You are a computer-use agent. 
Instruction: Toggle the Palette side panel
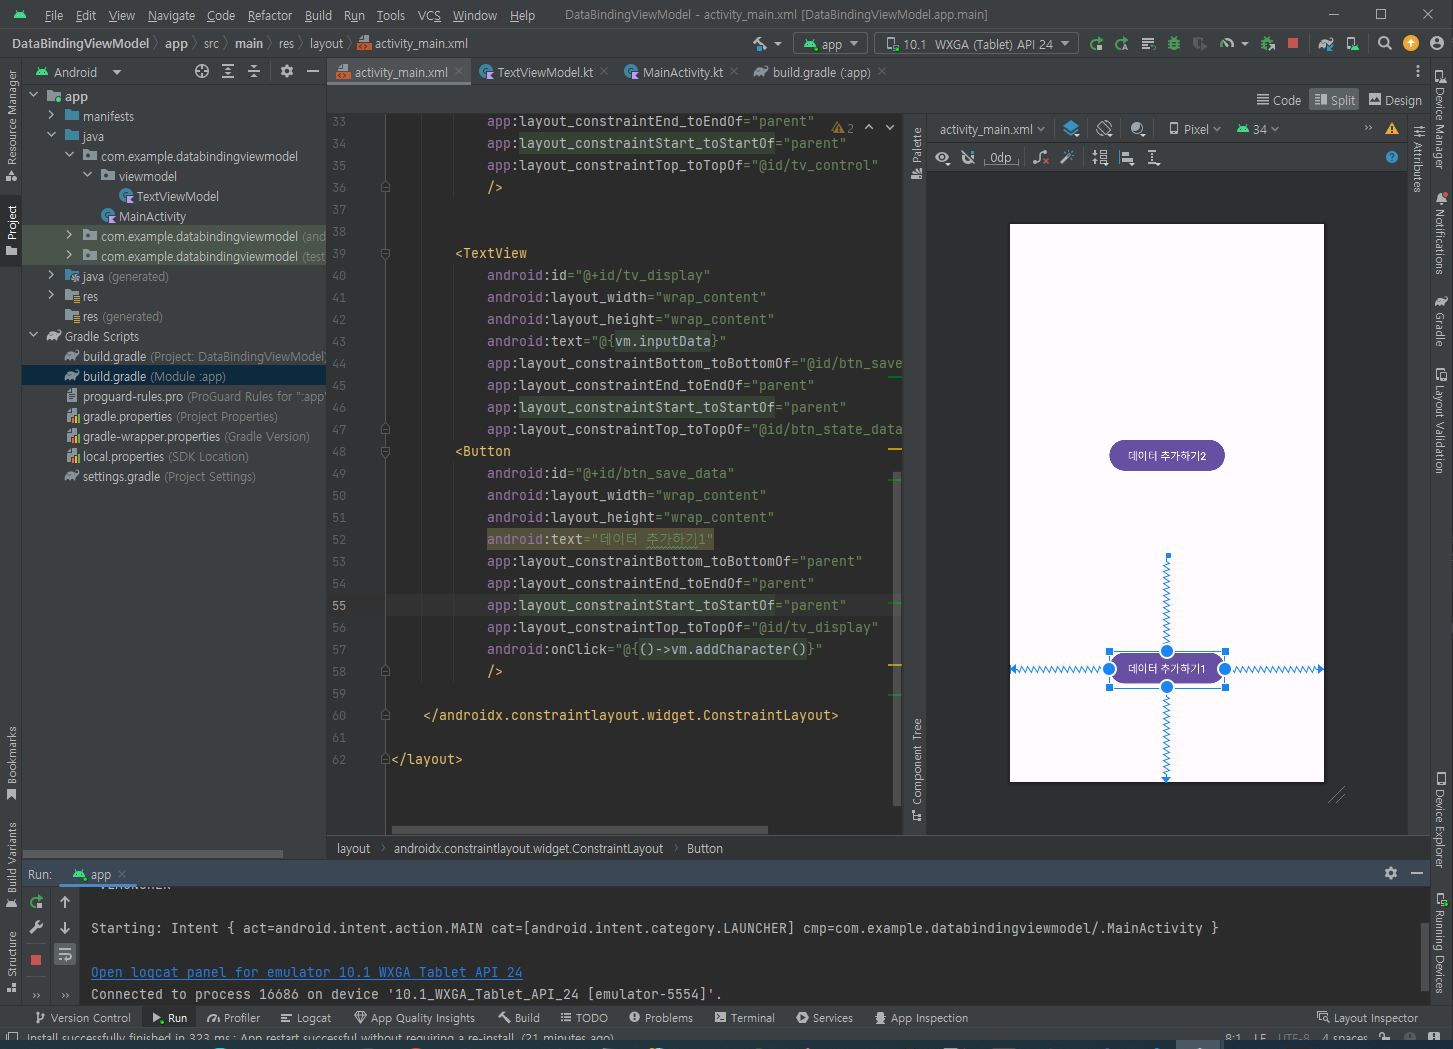[x=916, y=154]
